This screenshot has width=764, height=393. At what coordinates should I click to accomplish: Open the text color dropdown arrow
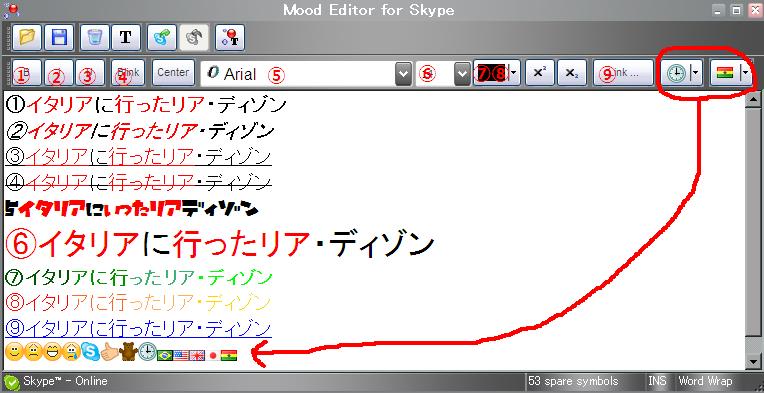514,74
